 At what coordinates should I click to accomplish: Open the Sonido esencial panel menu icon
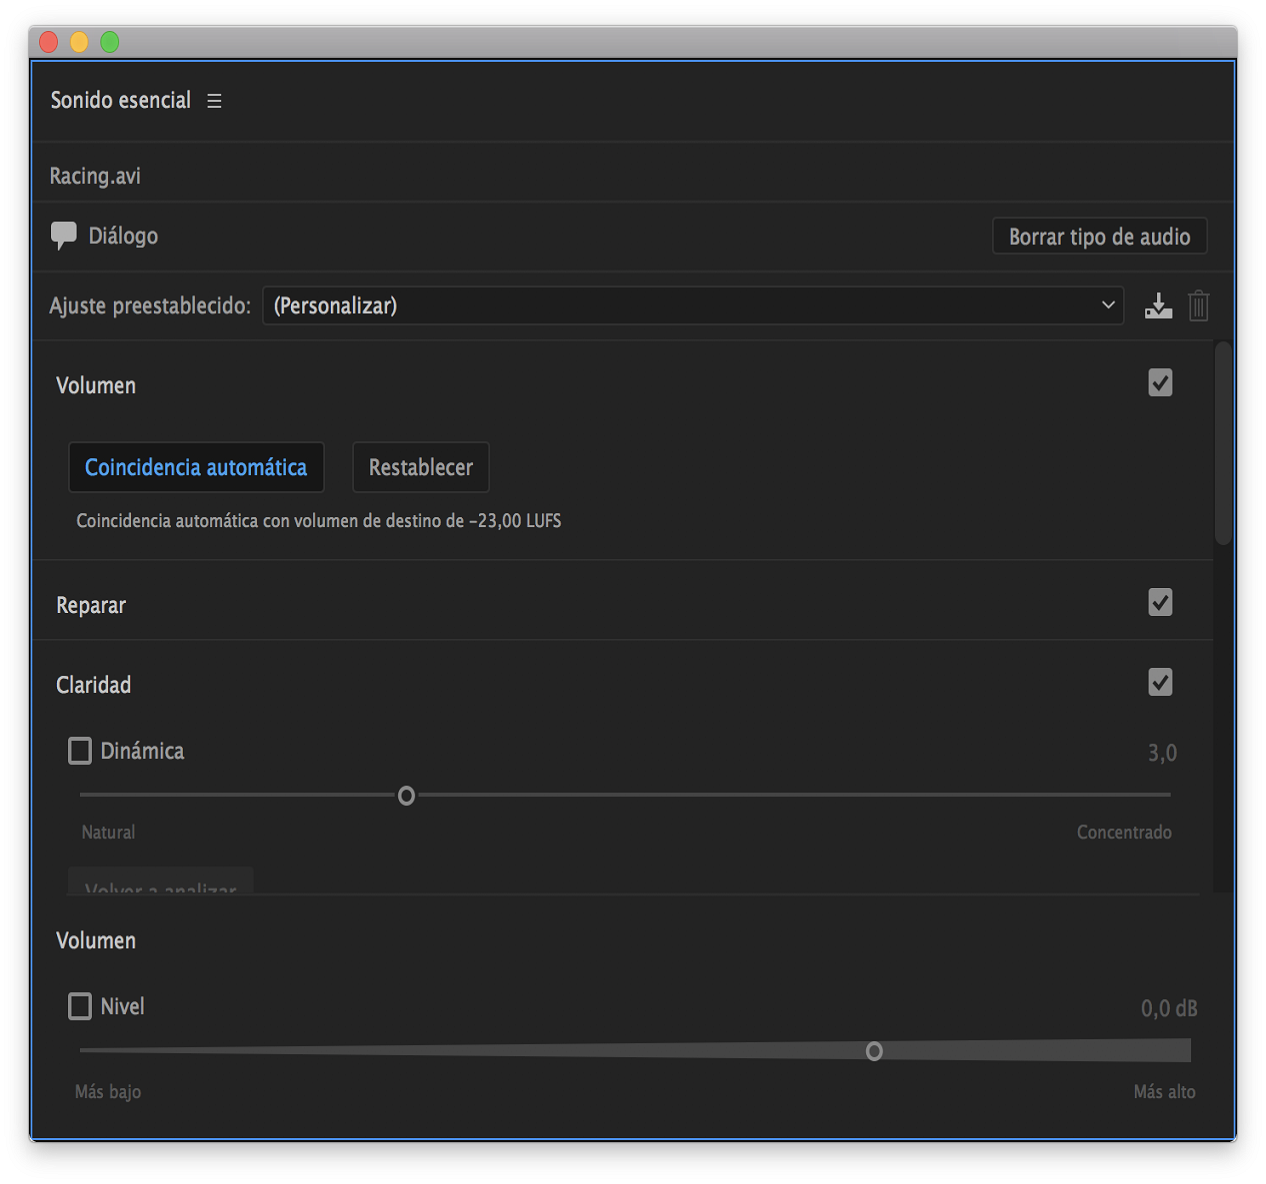[x=214, y=101]
